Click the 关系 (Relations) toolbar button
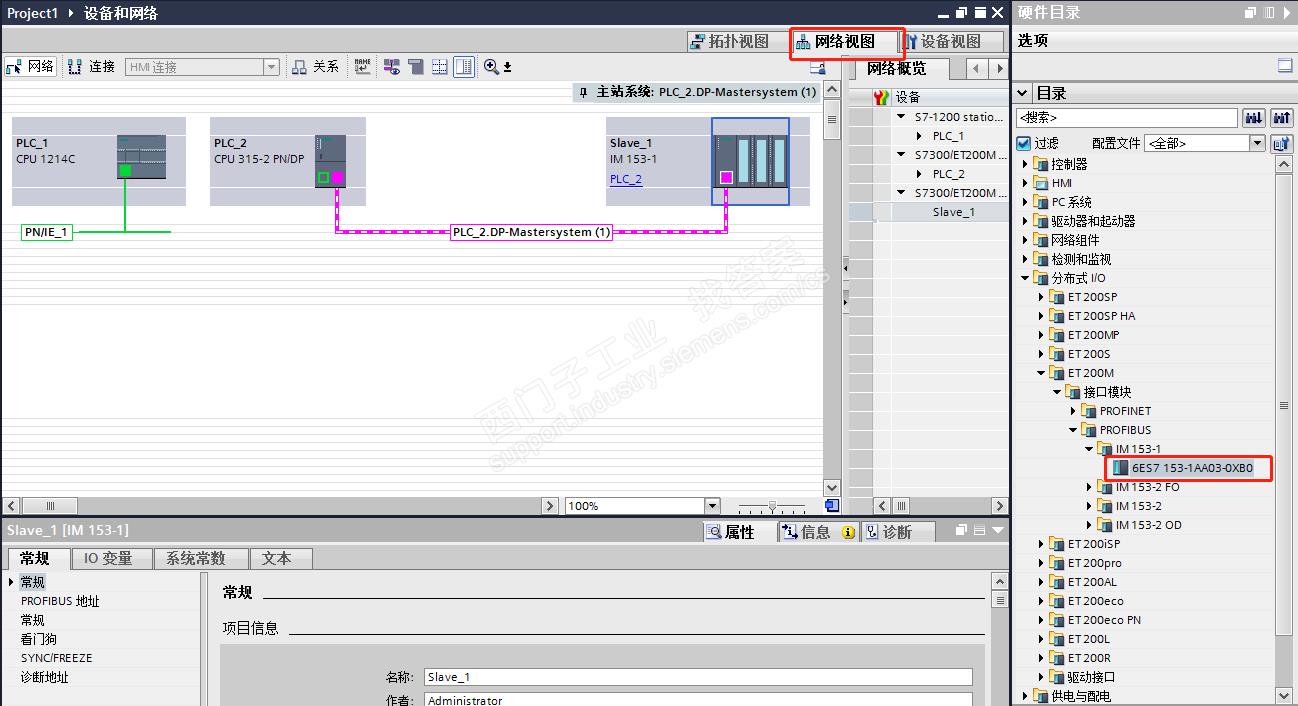The width and height of the screenshot is (1298, 706). (x=315, y=67)
